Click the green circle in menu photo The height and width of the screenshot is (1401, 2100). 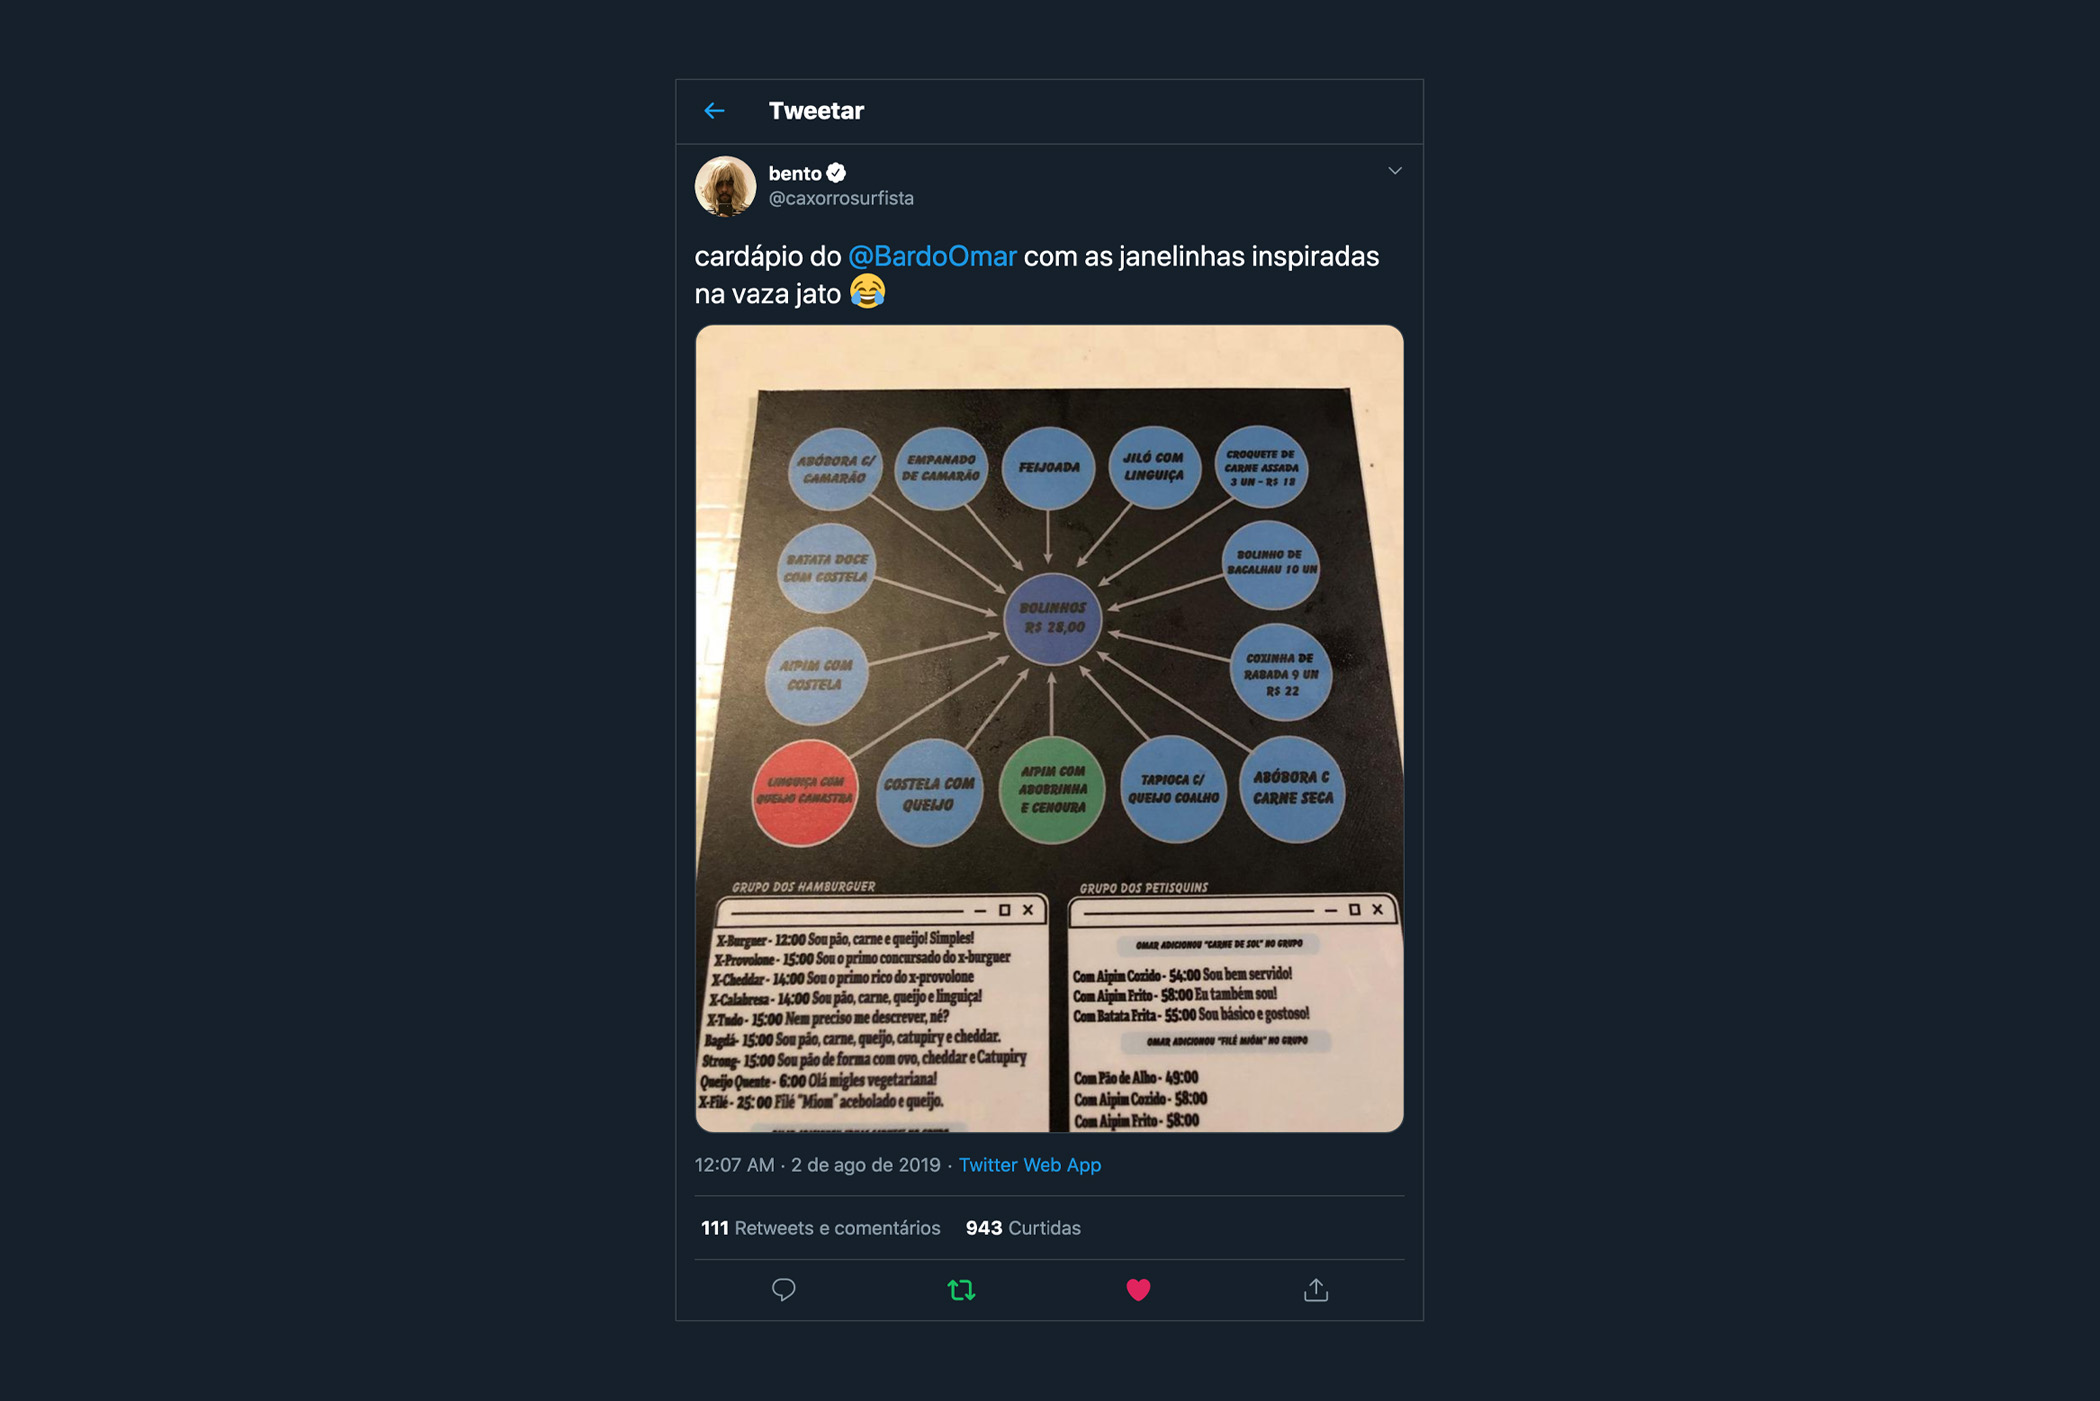tap(1052, 791)
